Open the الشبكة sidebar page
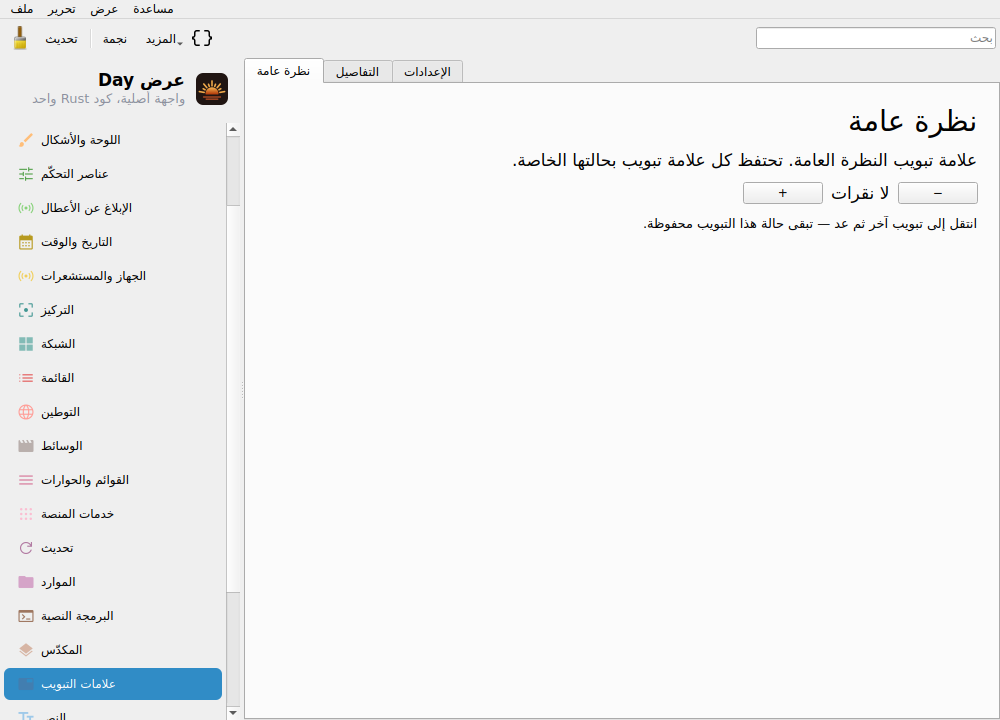The width and height of the screenshot is (1000, 720). click(113, 344)
